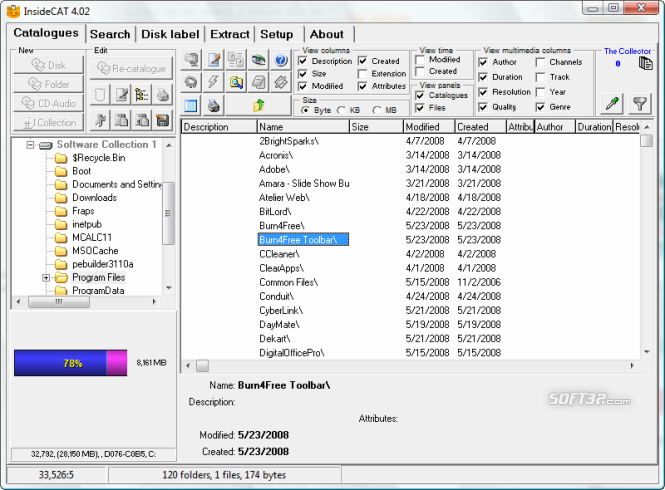This screenshot has width=665, height=490.
Task: Enable the Extension column checkbox
Action: click(x=363, y=74)
